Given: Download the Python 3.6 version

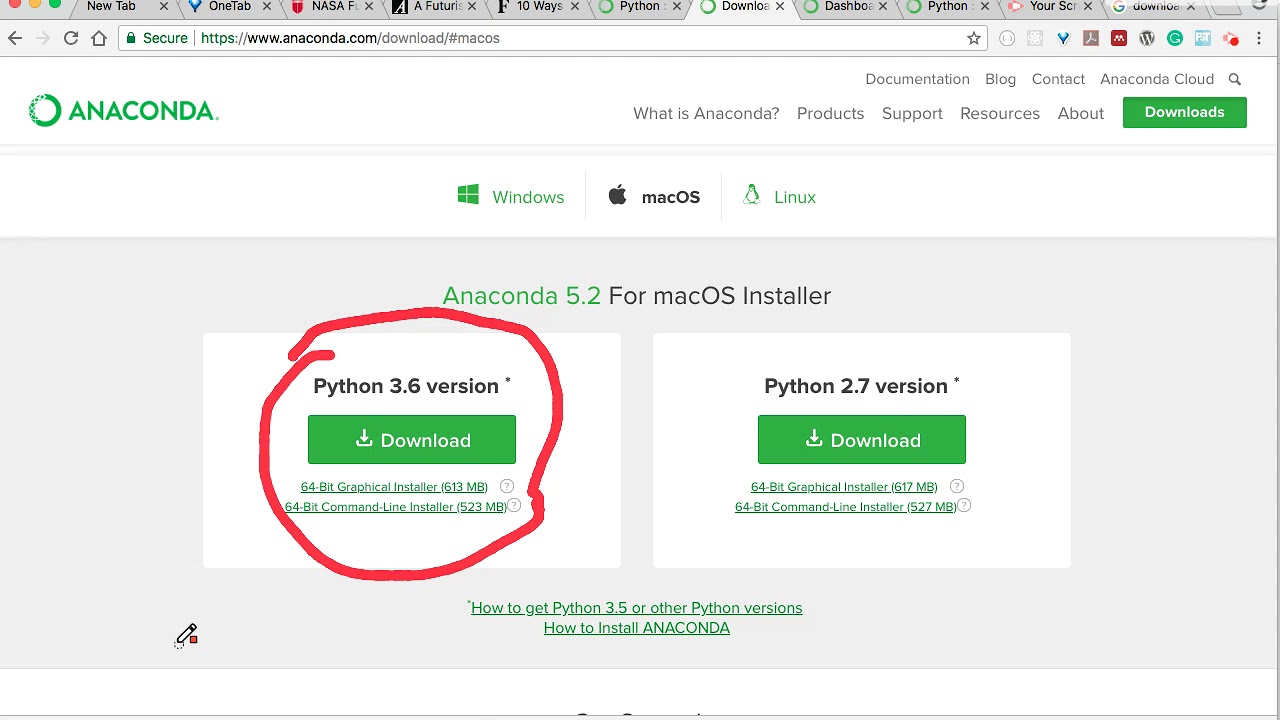Looking at the screenshot, I should (412, 440).
